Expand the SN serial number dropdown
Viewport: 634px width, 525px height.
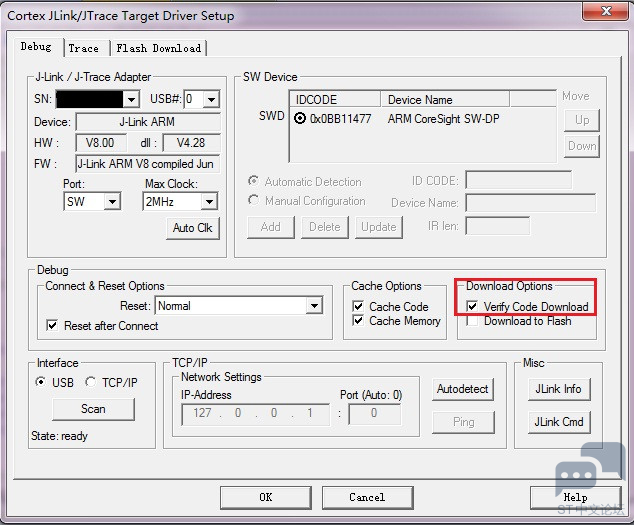pos(131,100)
